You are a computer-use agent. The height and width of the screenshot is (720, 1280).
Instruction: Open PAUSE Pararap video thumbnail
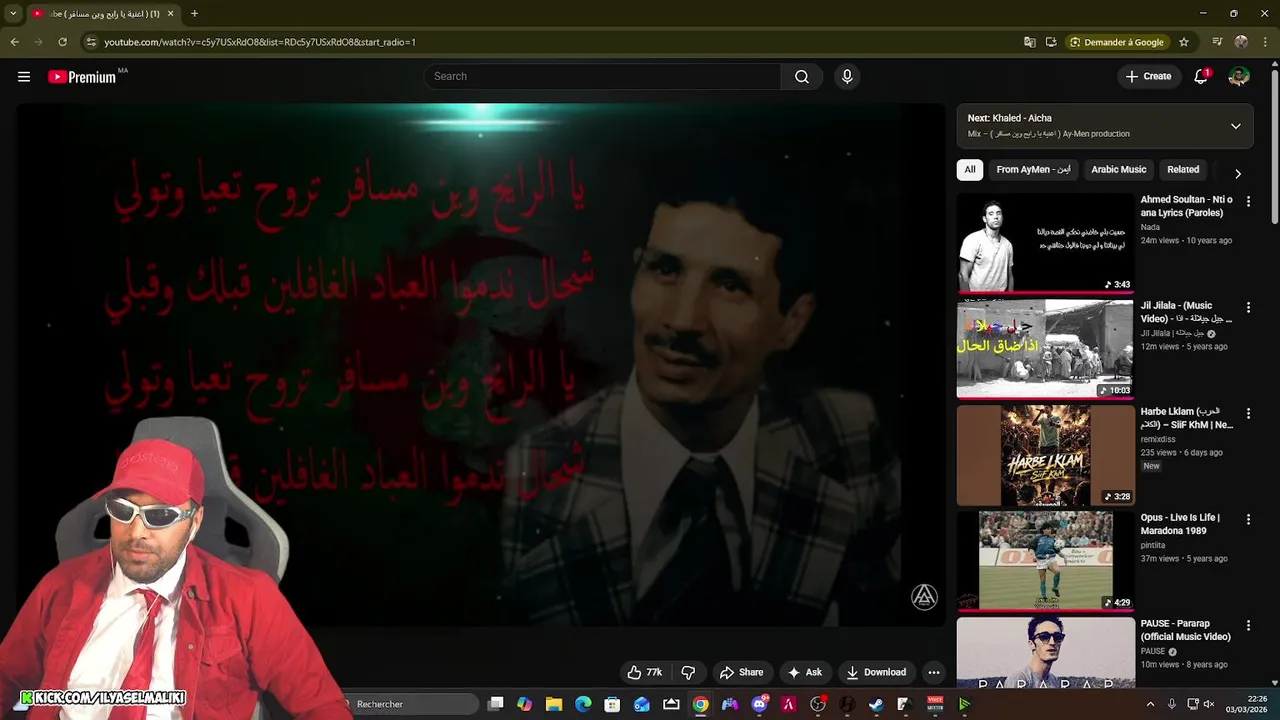point(1045,652)
